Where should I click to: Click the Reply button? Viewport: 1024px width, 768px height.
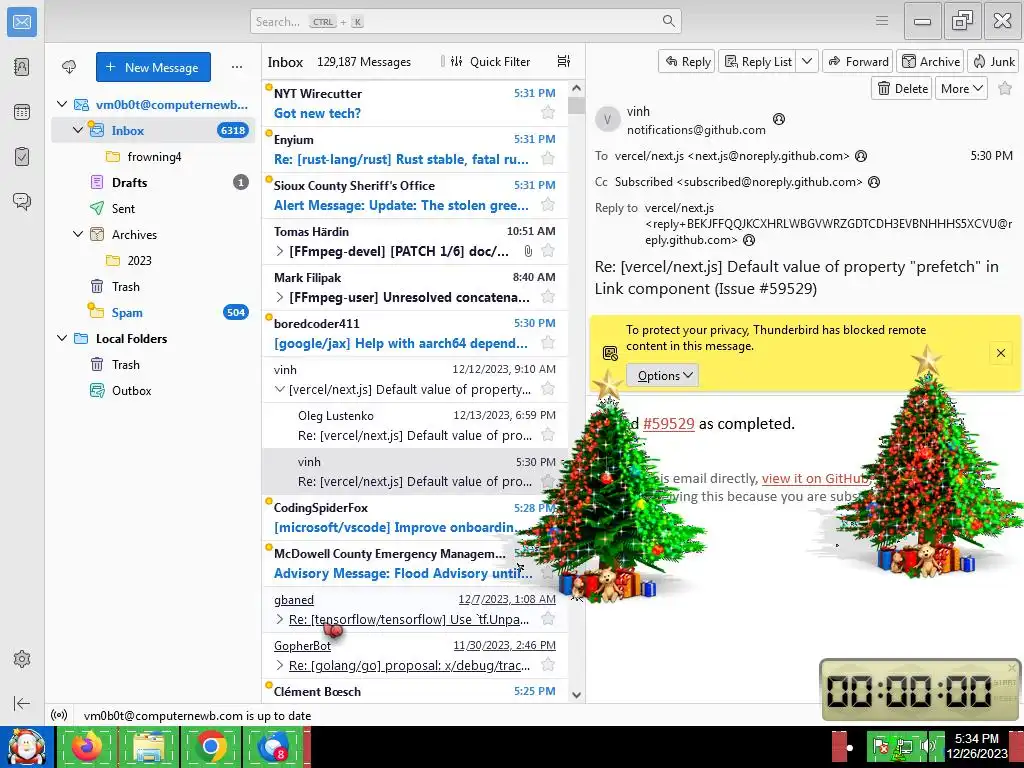click(687, 61)
